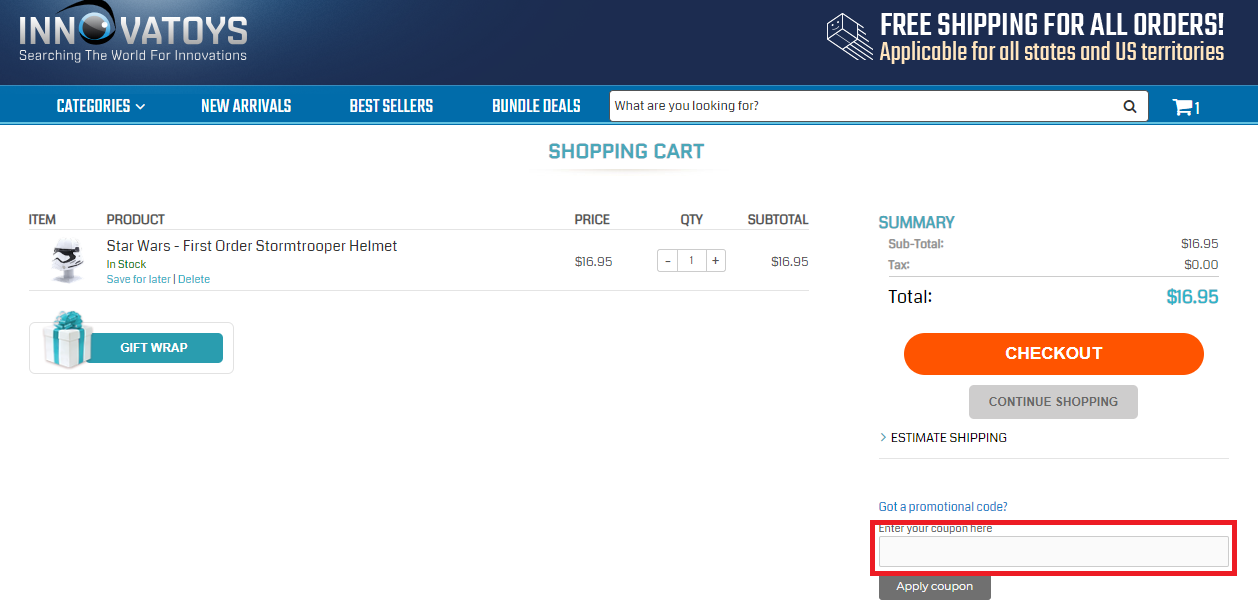Click the search magnifier icon
This screenshot has height=605, width=1258.
1130,106
